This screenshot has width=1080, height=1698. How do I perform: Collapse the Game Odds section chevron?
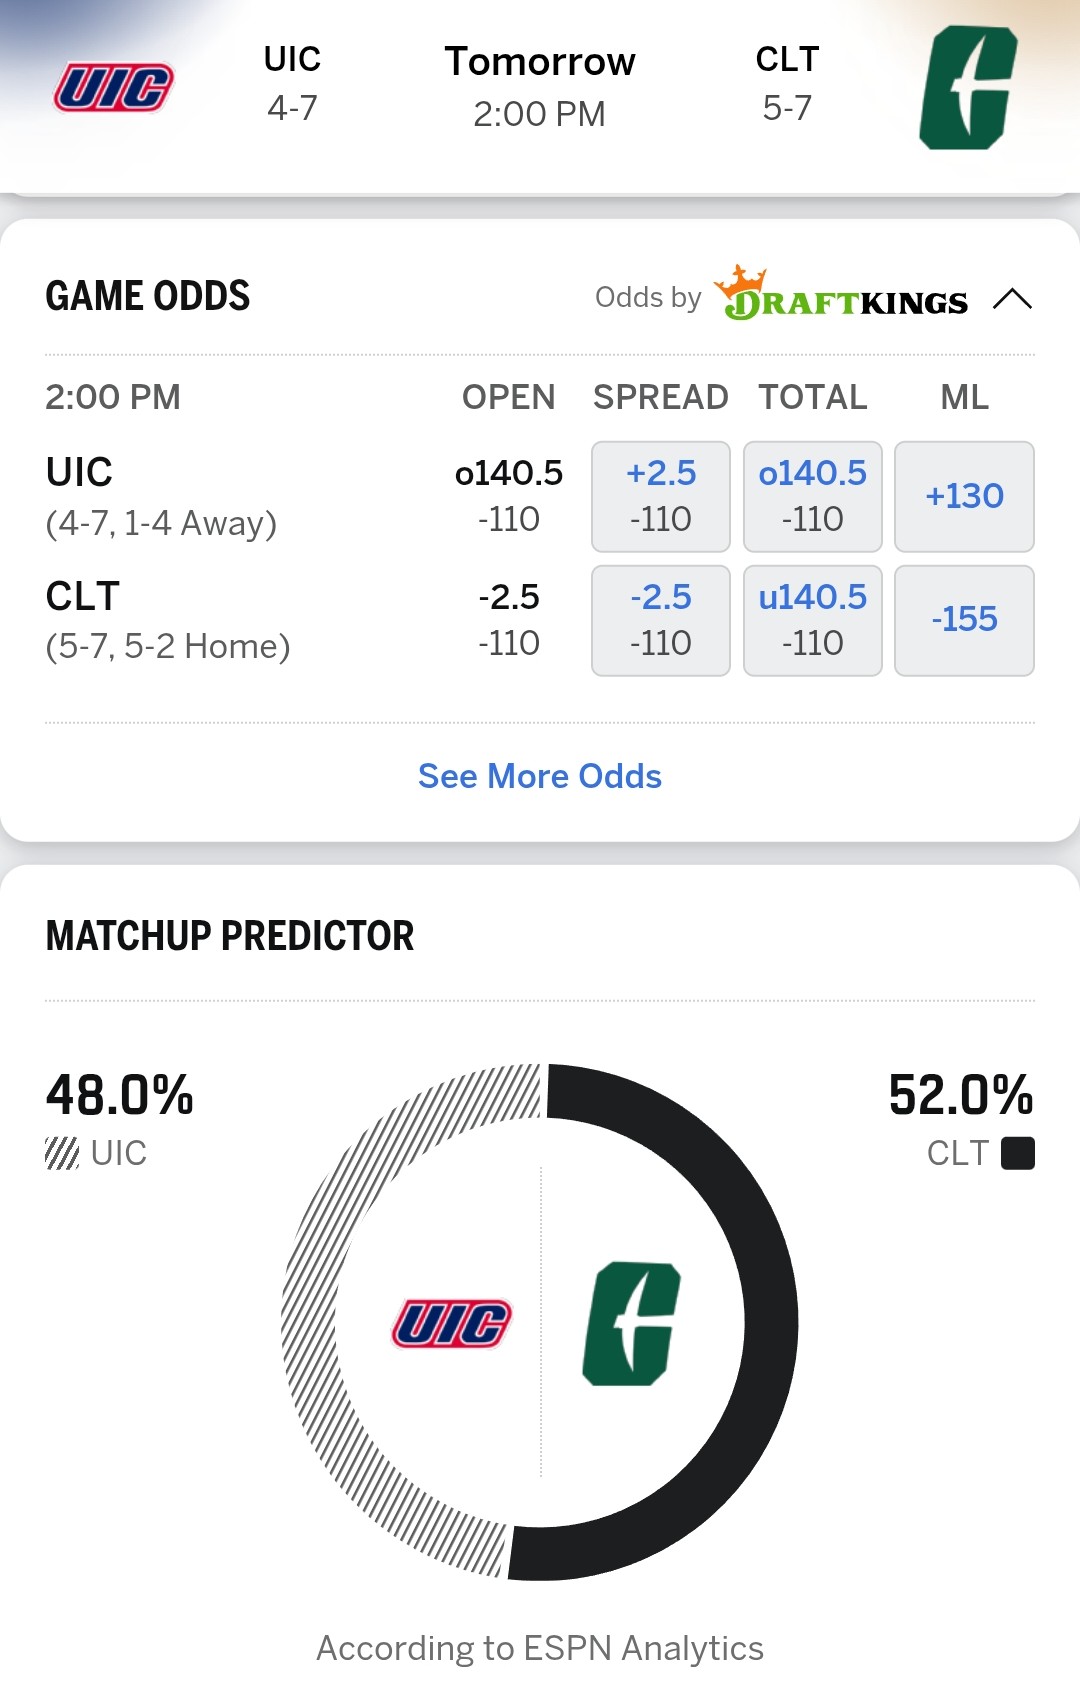(x=1012, y=299)
